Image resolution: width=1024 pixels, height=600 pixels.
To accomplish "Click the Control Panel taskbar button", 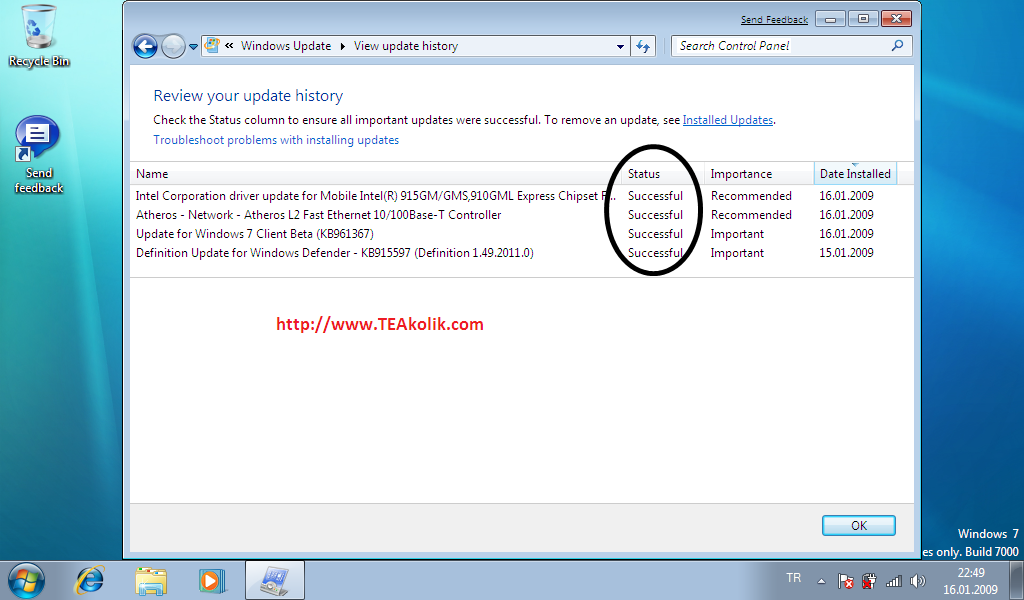I will pyautogui.click(x=275, y=580).
